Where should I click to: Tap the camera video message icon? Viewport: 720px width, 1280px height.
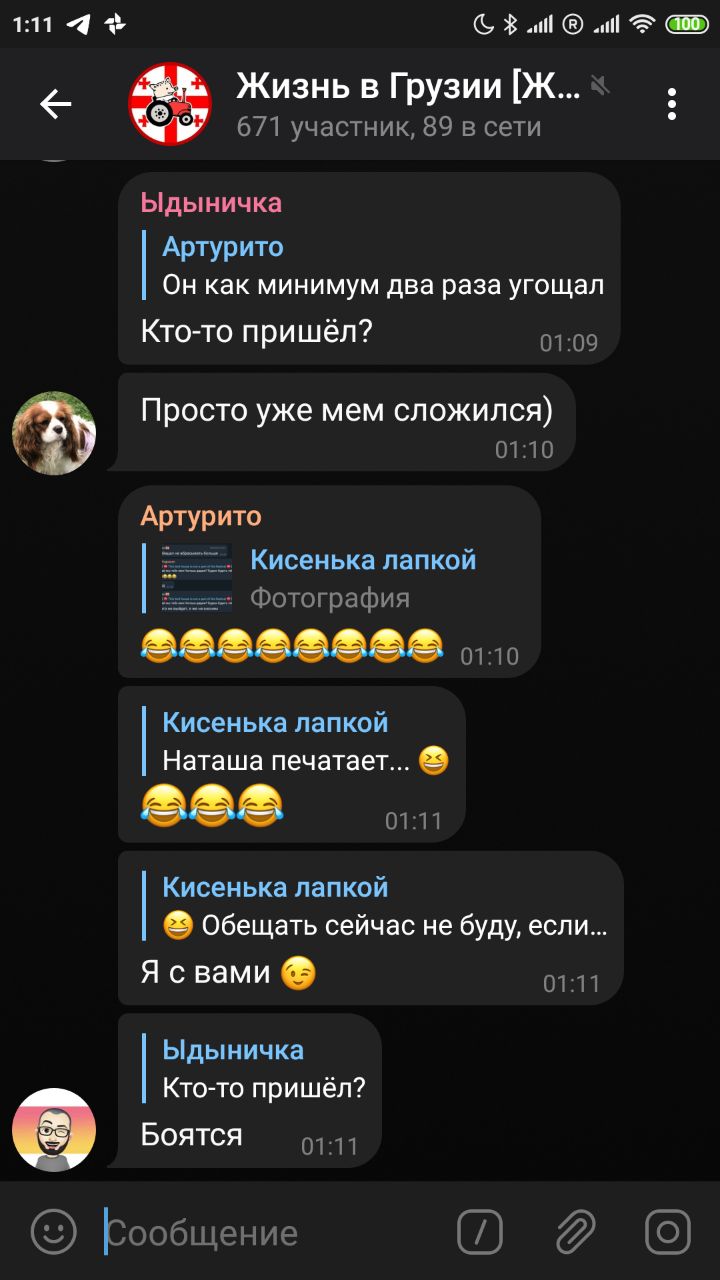pyautogui.click(x=668, y=1232)
